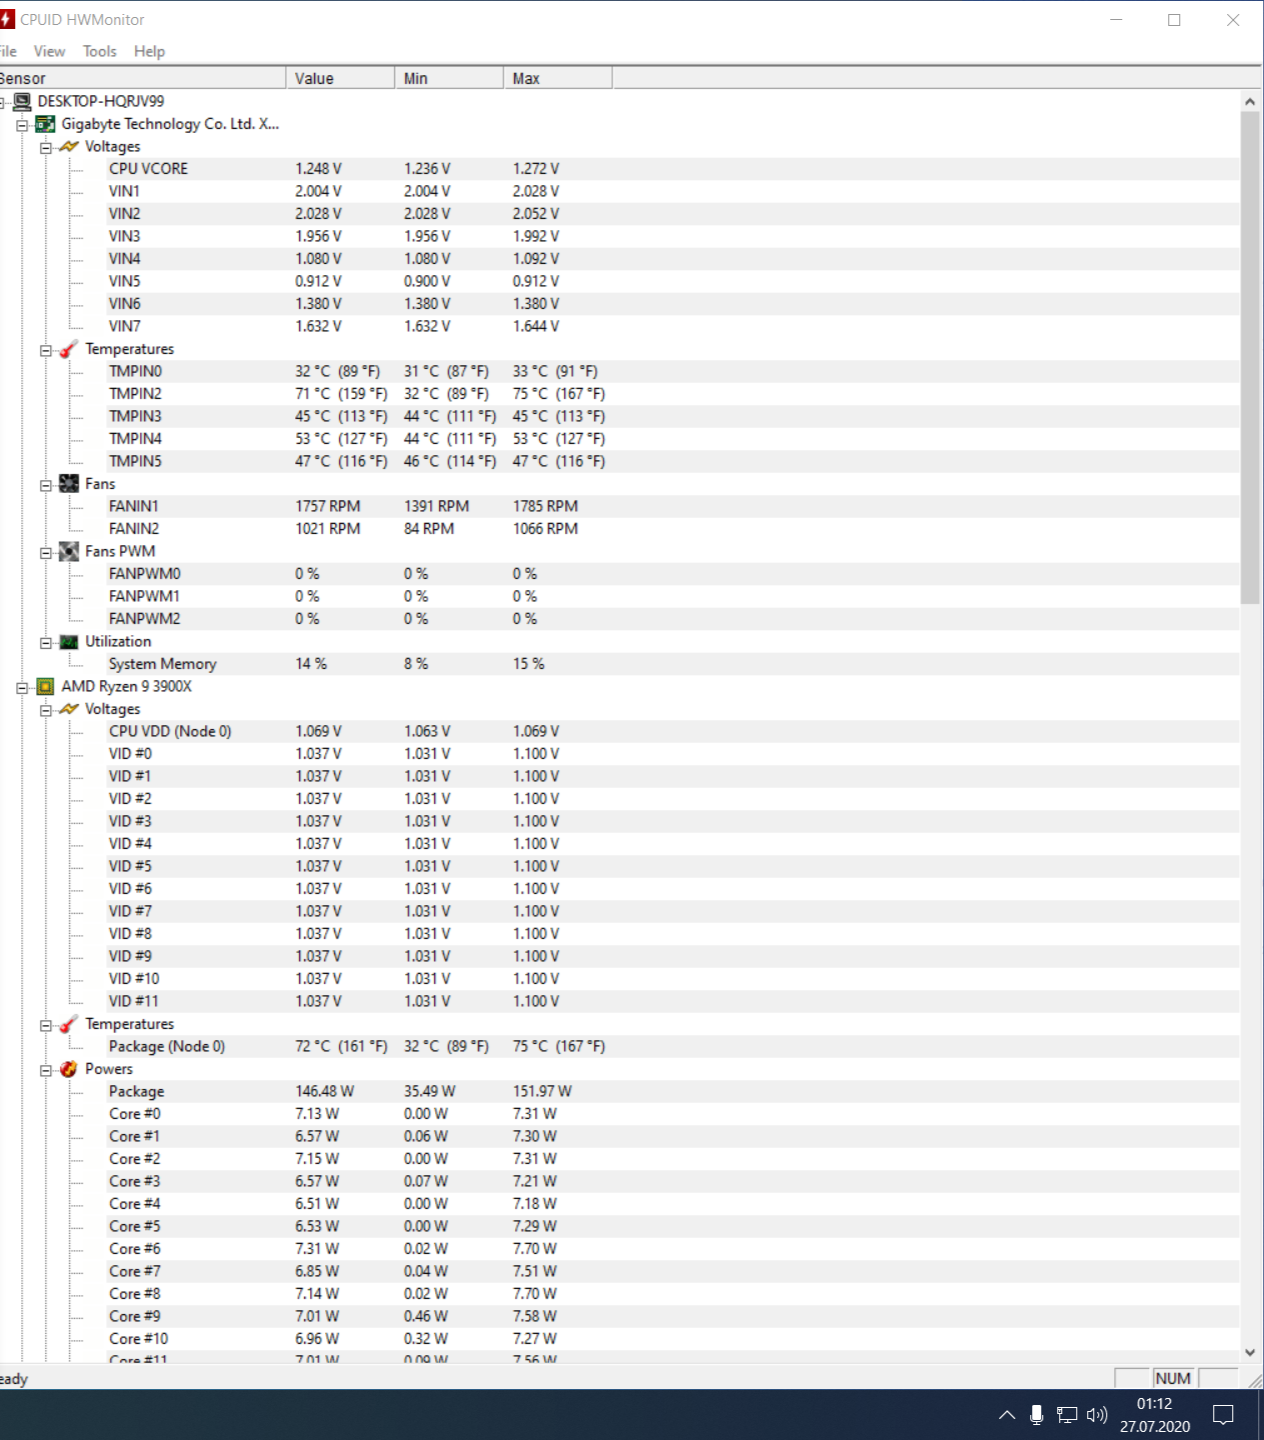The height and width of the screenshot is (1440, 1264).
Task: Click the Voltages icon under AMD Ryzen
Action: pyautogui.click(x=69, y=709)
